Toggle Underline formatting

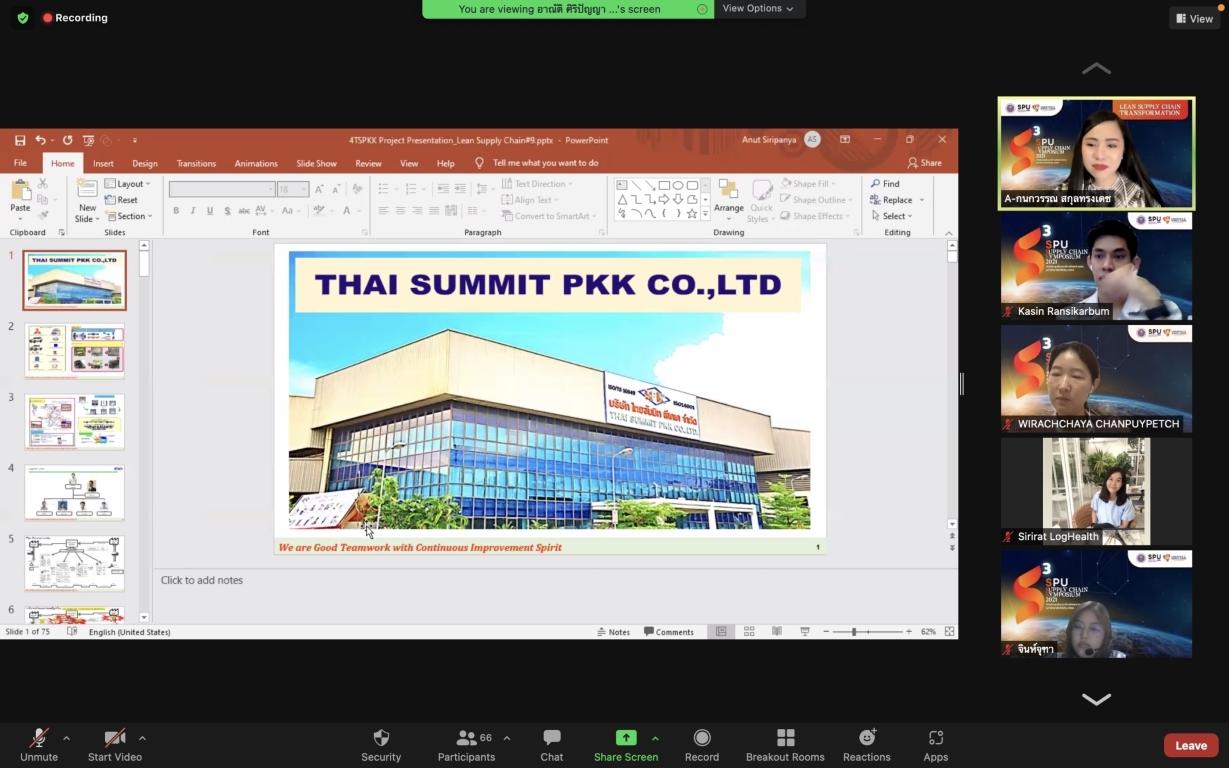point(210,211)
